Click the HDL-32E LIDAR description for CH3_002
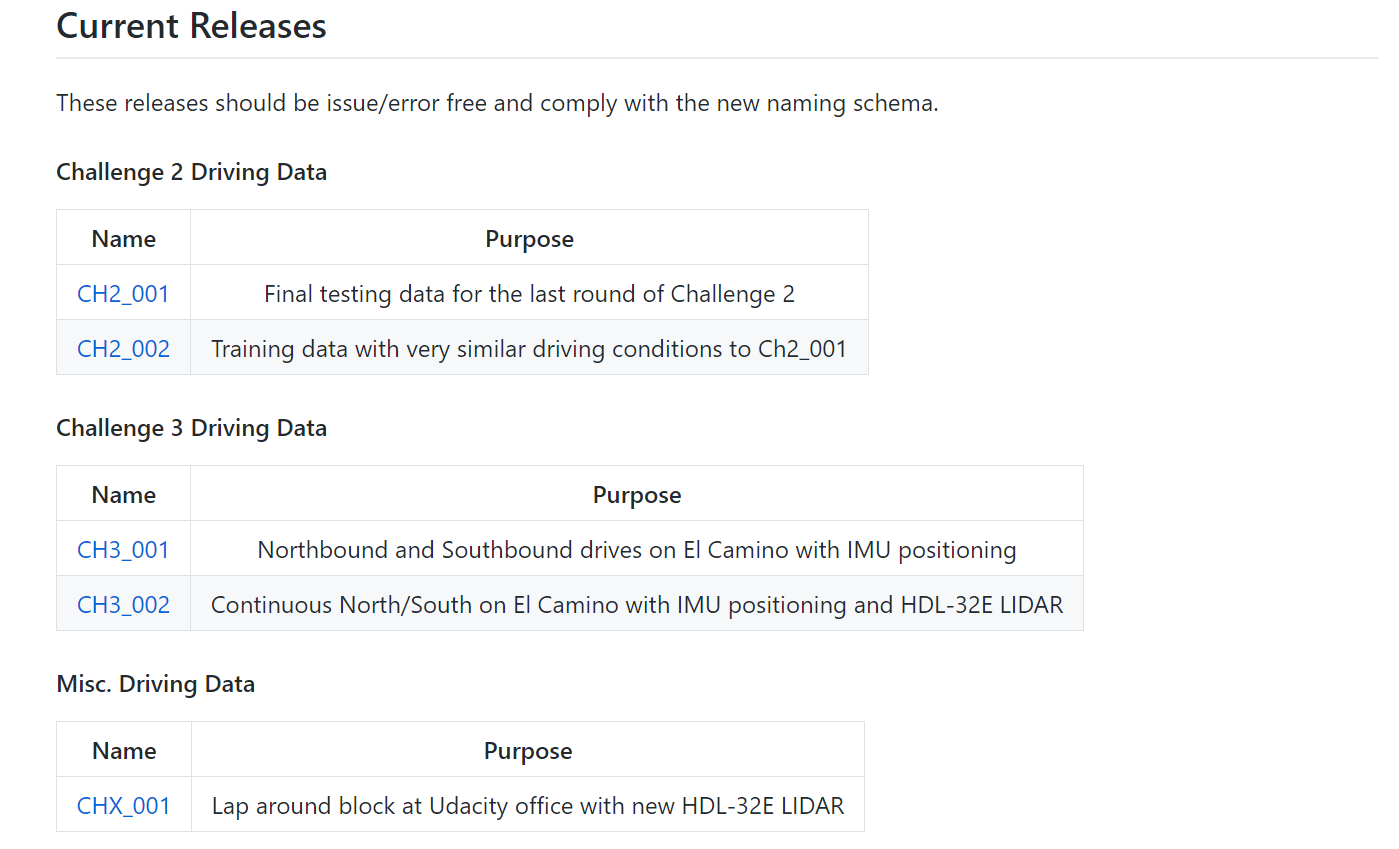The height and width of the screenshot is (849, 1399). point(637,604)
